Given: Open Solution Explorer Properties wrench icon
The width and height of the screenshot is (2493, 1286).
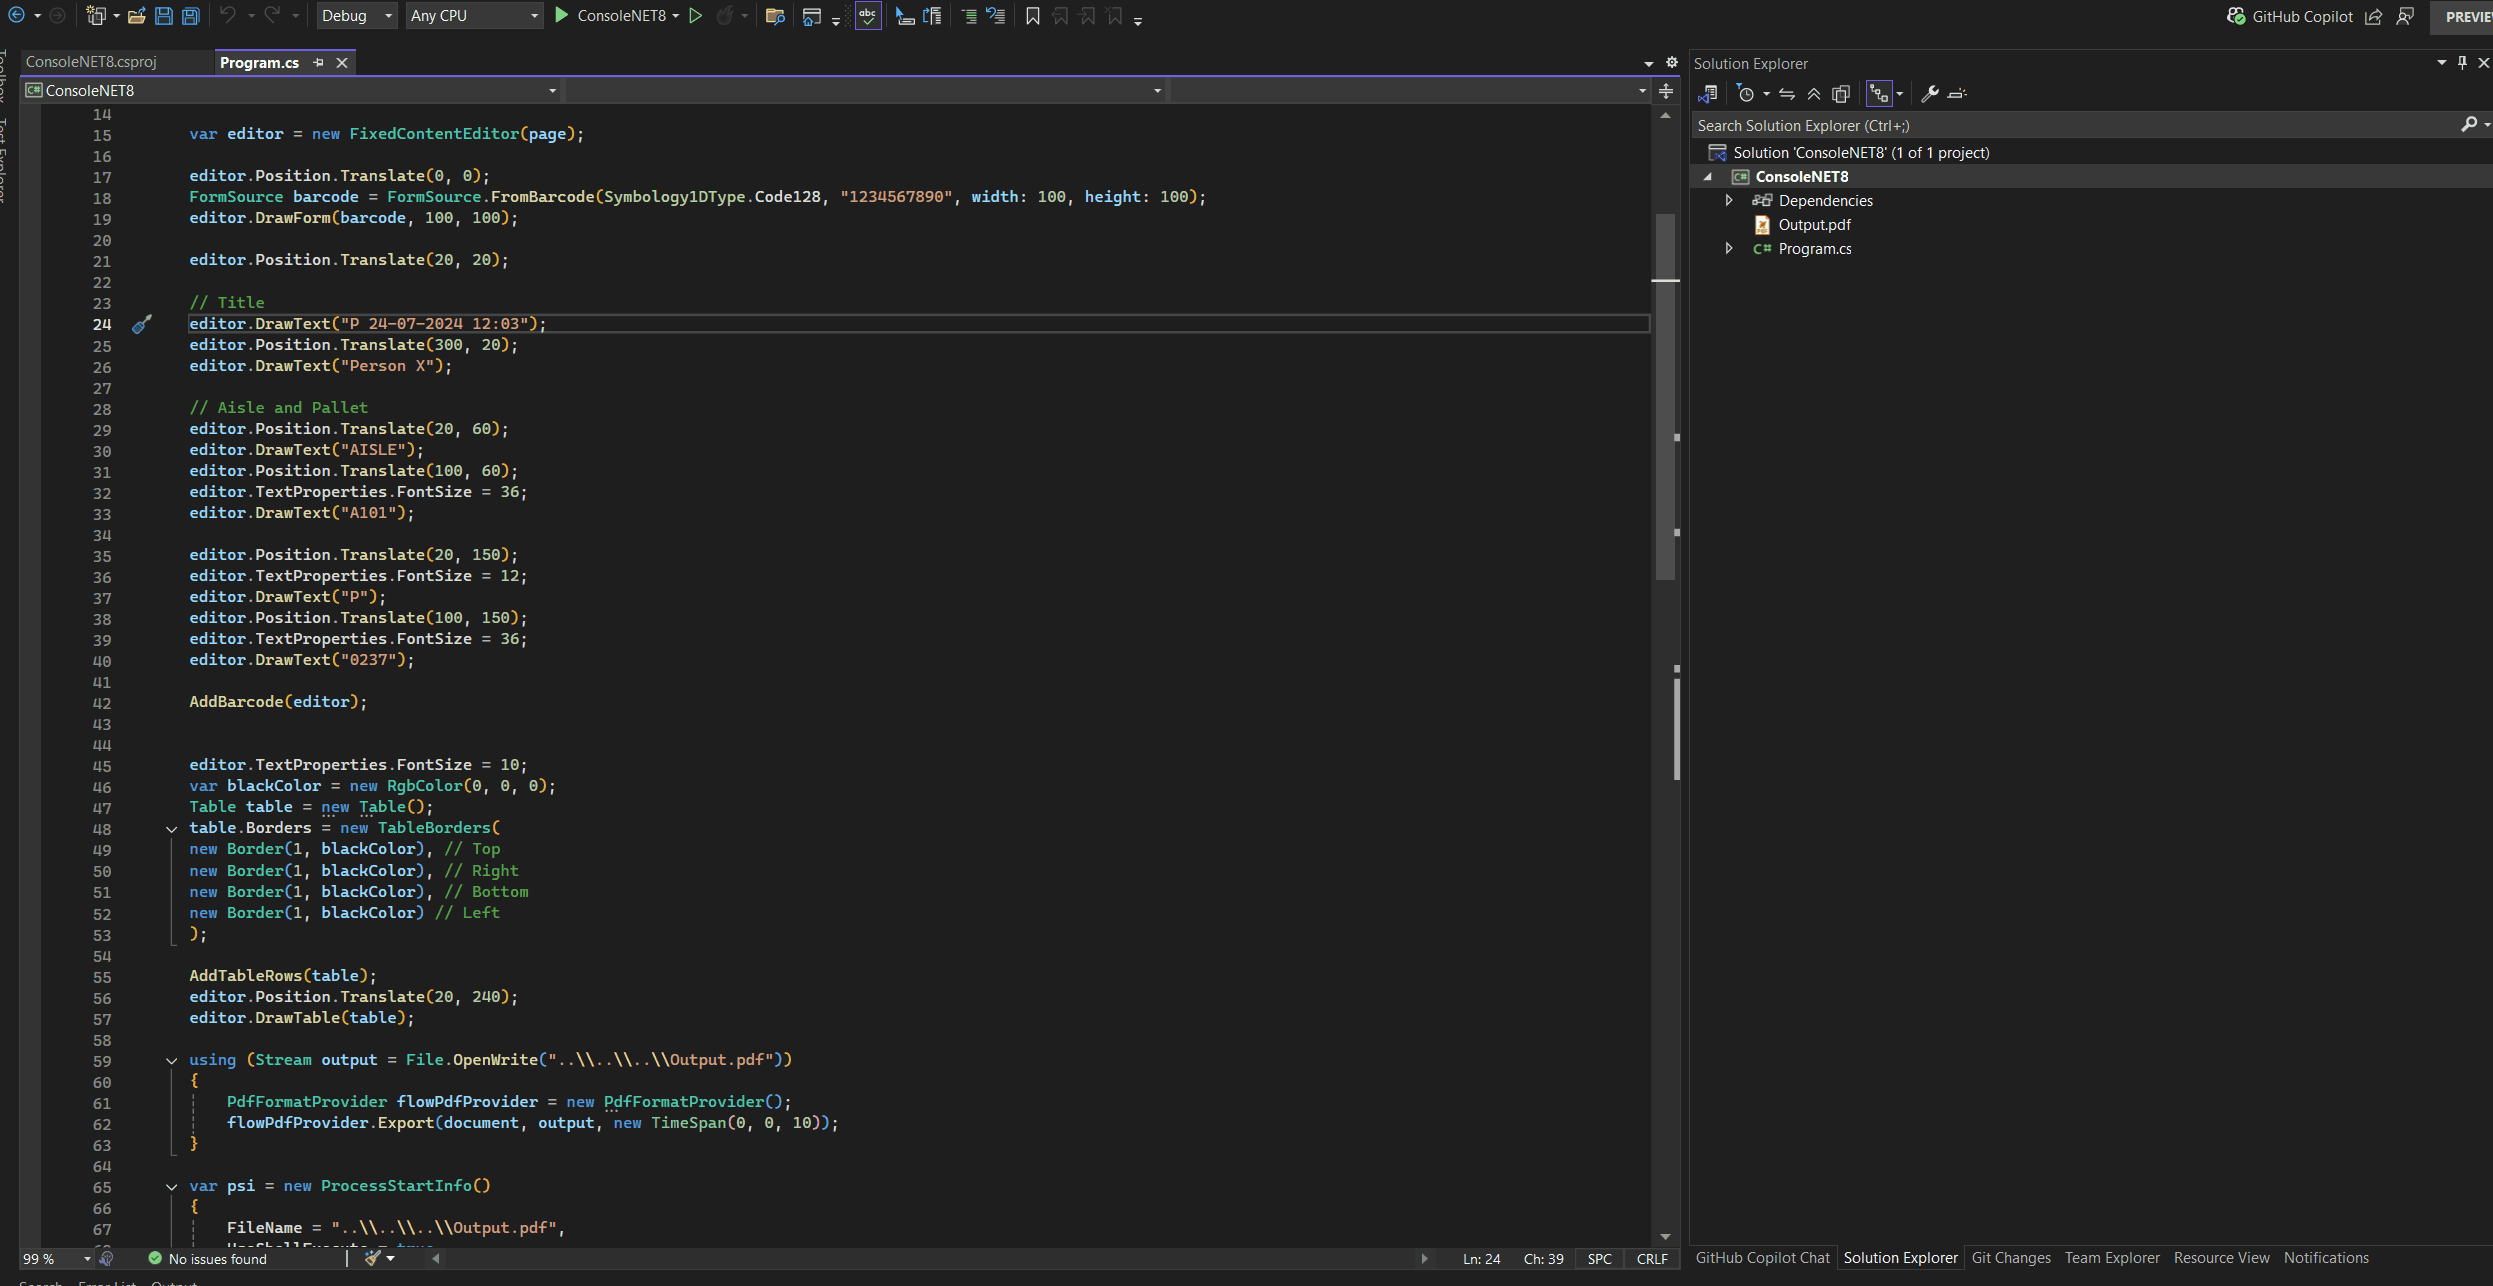Looking at the screenshot, I should click(x=1930, y=94).
